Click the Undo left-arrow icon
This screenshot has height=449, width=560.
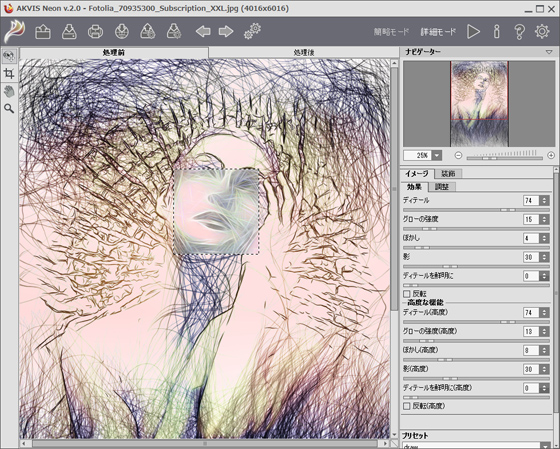[203, 32]
